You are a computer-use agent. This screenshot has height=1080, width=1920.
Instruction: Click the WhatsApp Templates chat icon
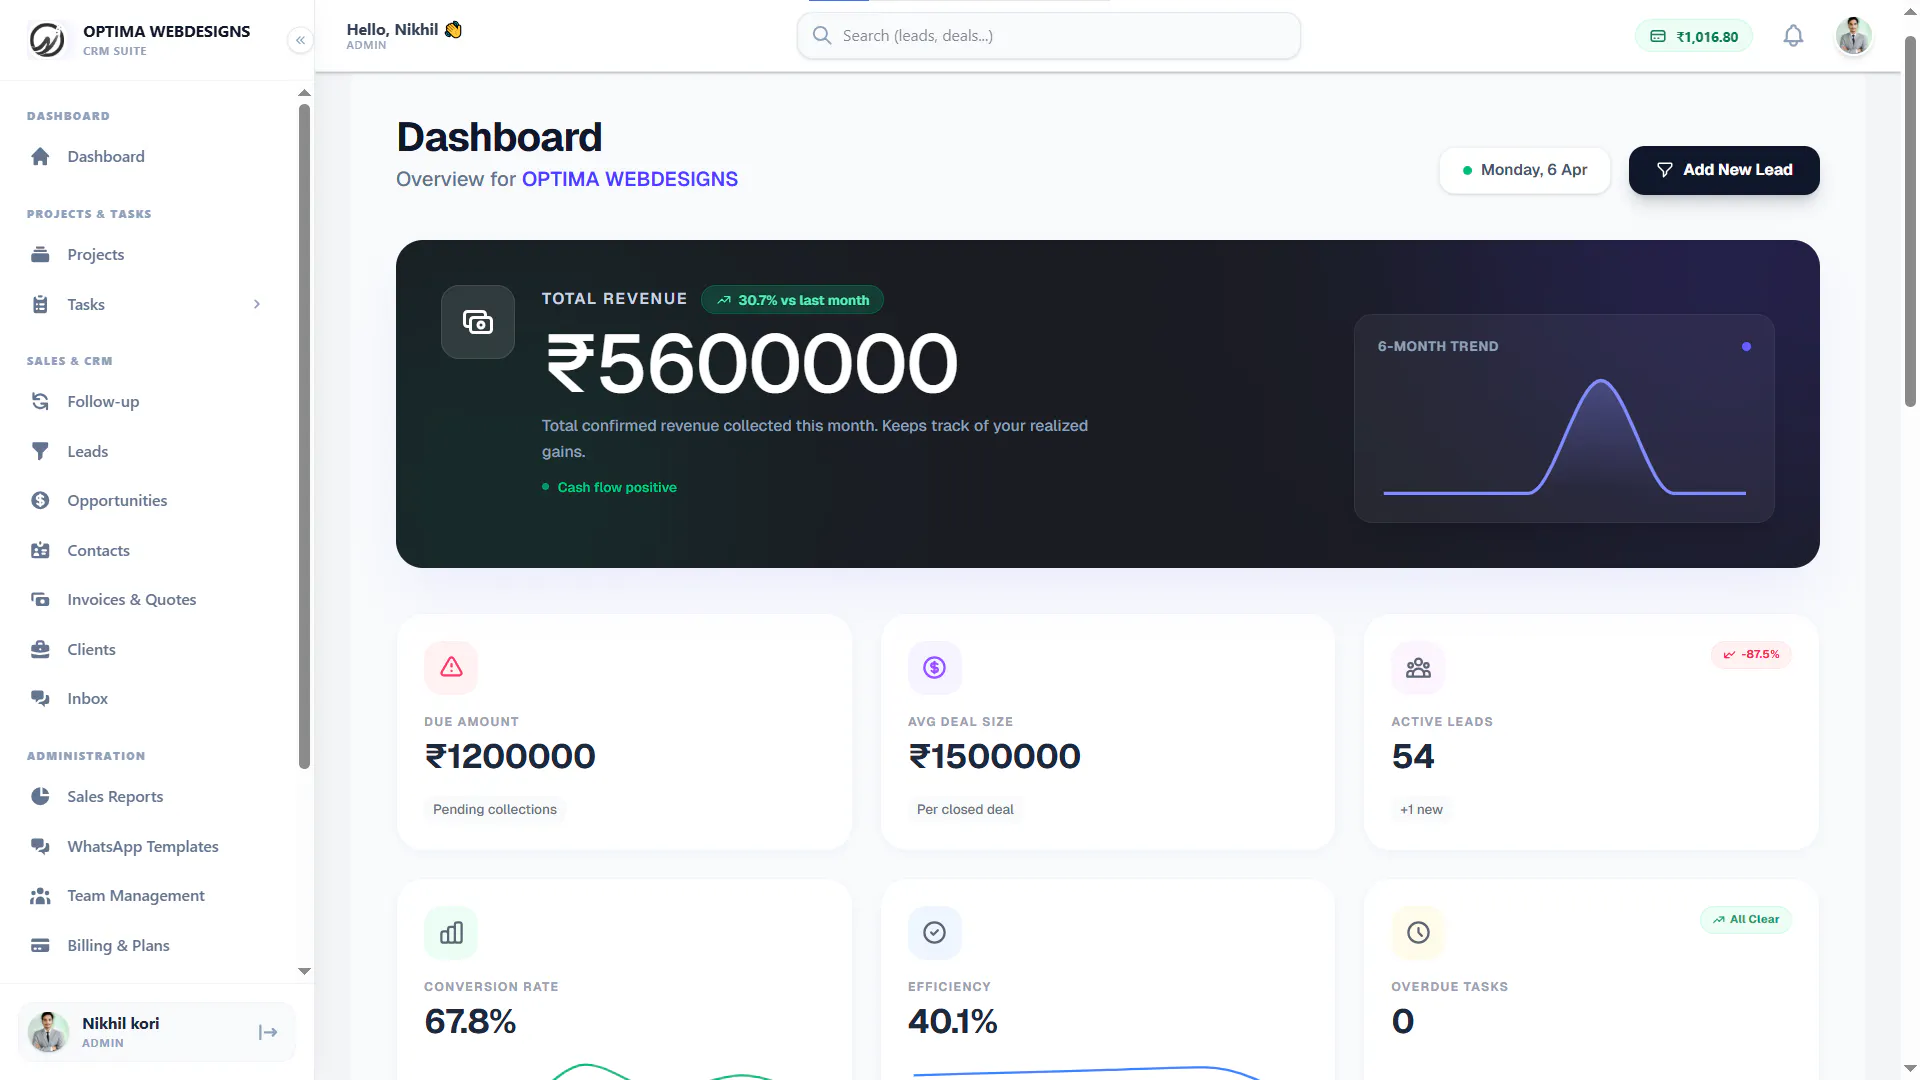40,847
